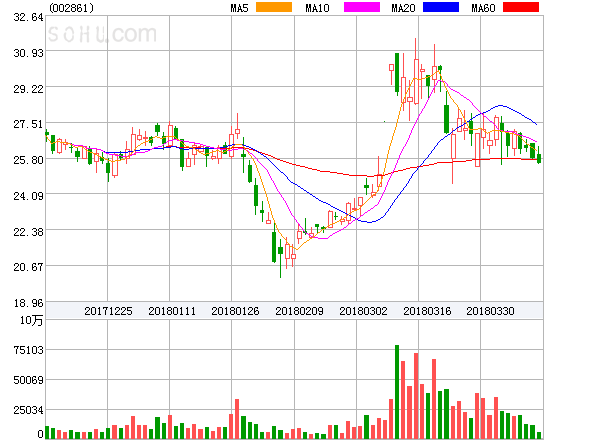
Task: Click the 20.67 price axis label
Action: [x=28, y=267]
